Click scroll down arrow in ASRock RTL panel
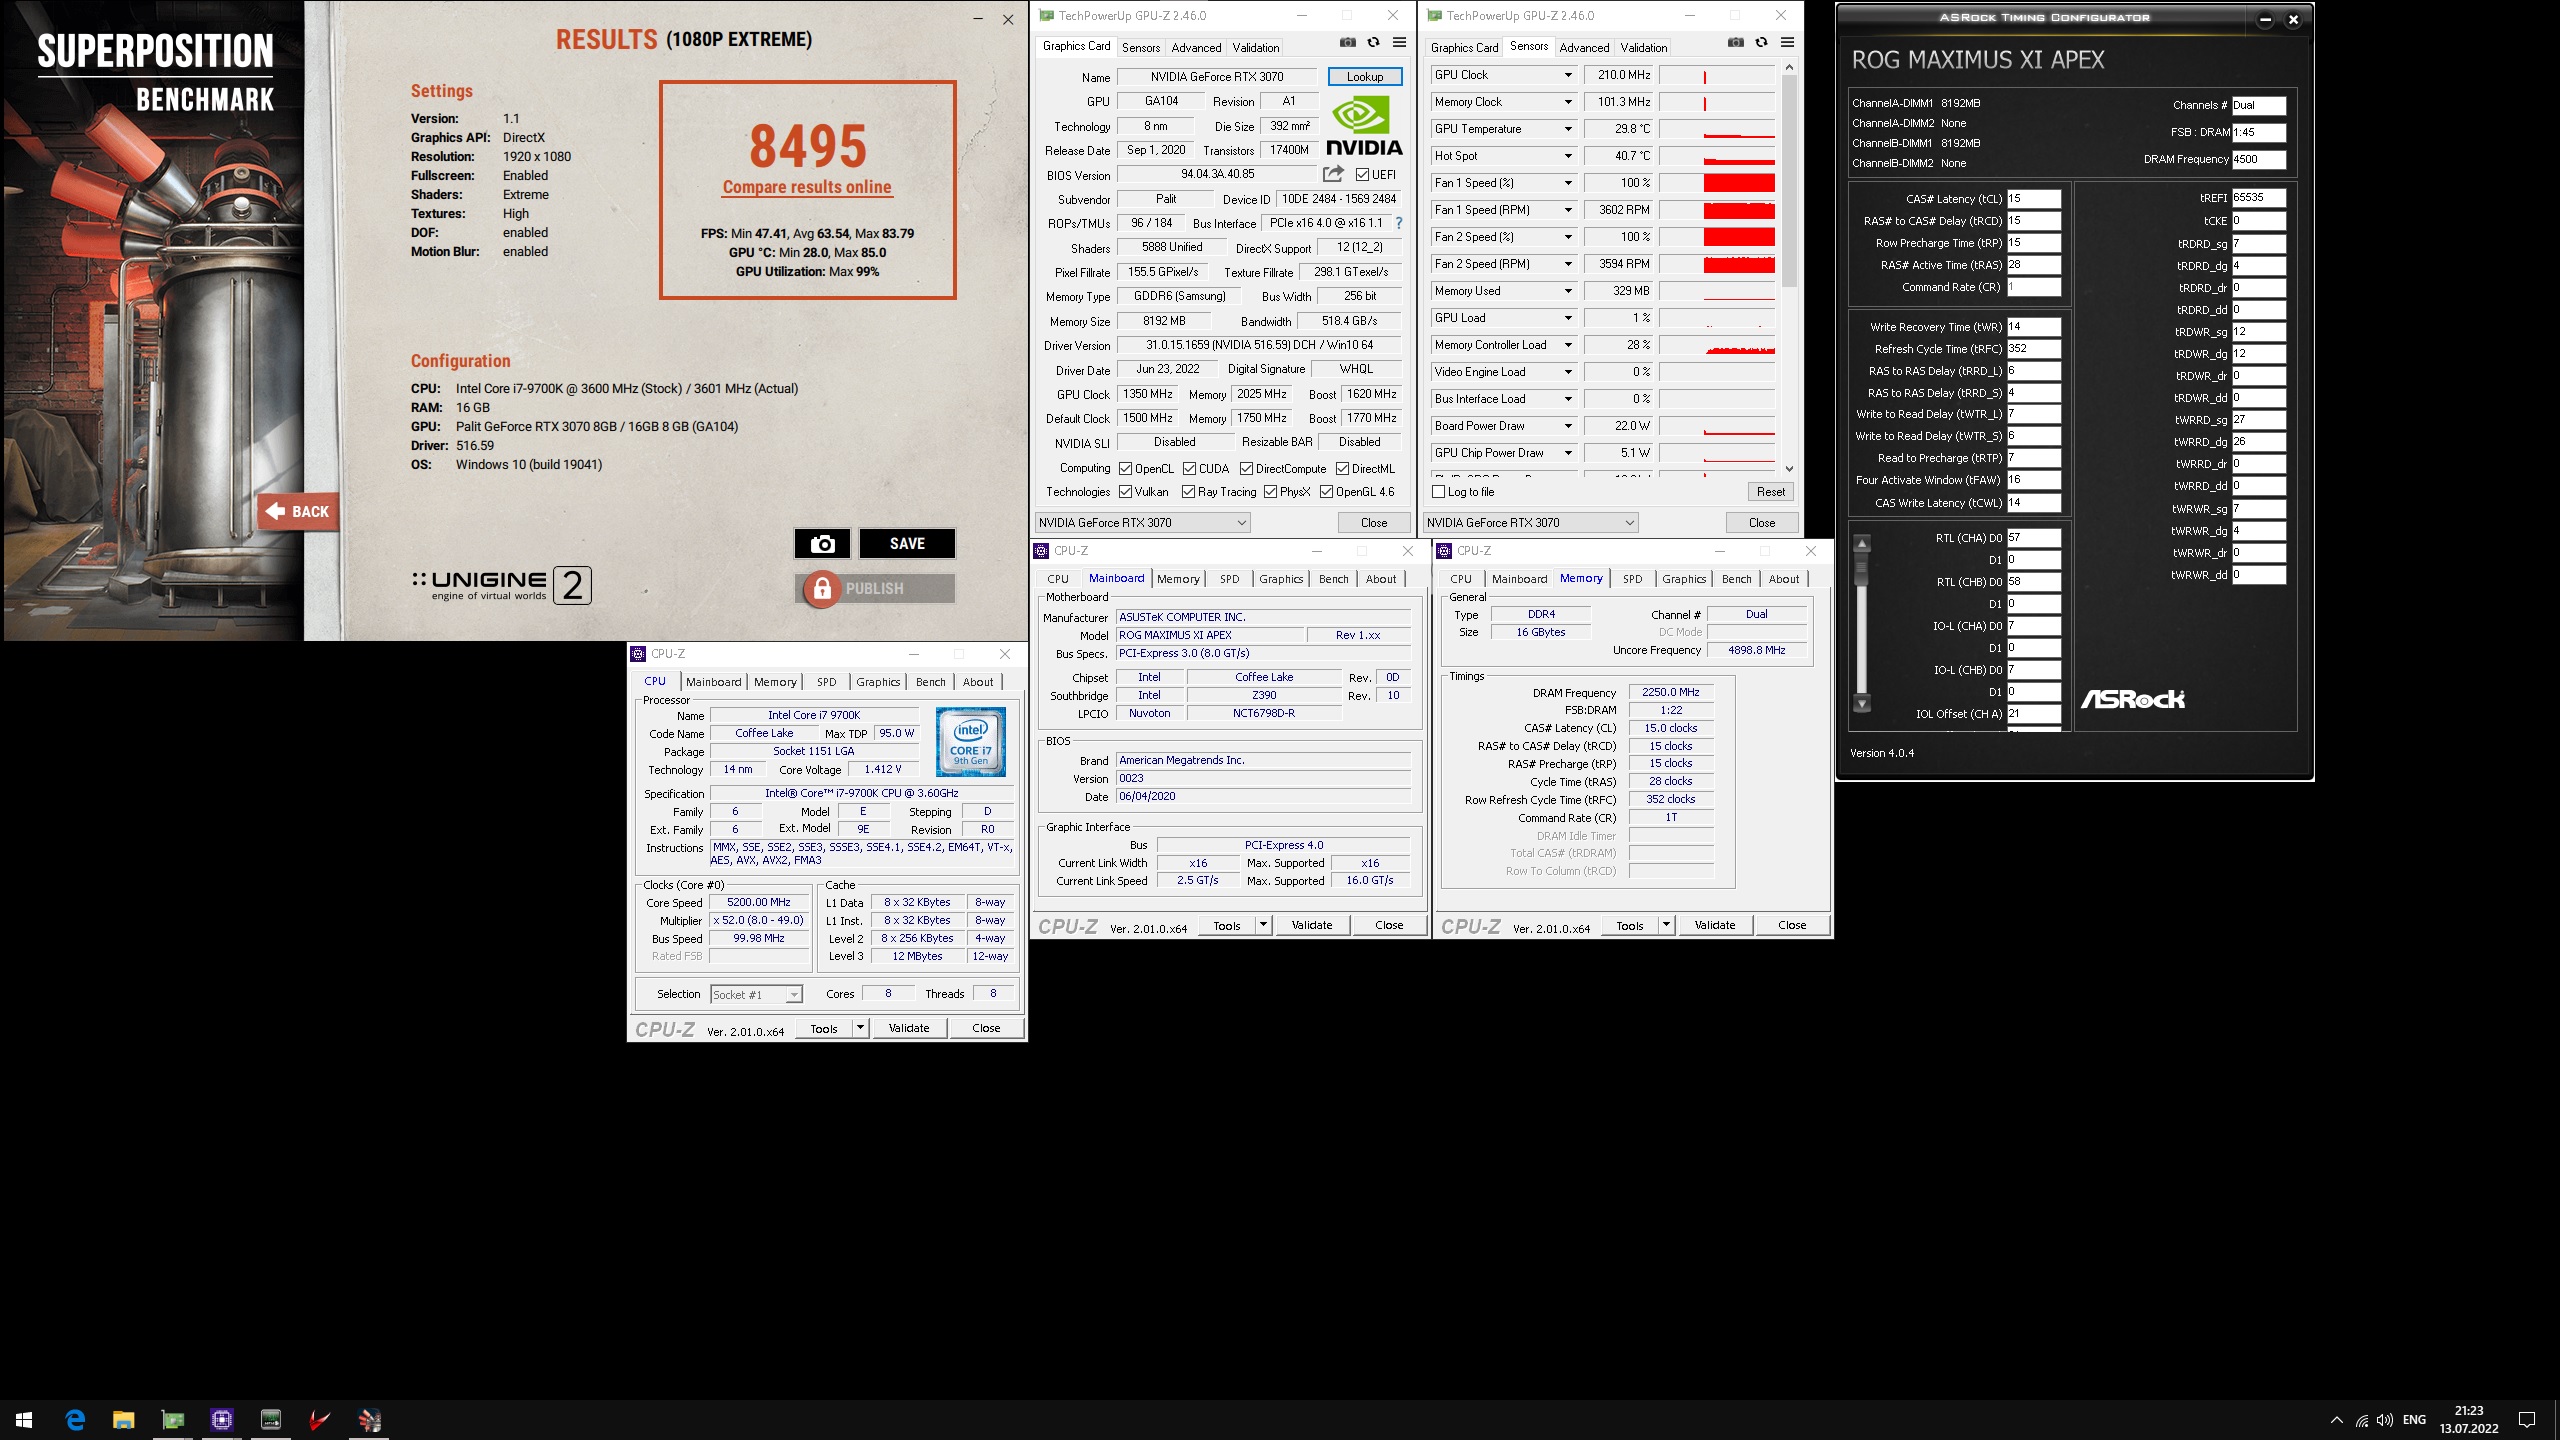This screenshot has width=2560, height=1440. 1861,703
